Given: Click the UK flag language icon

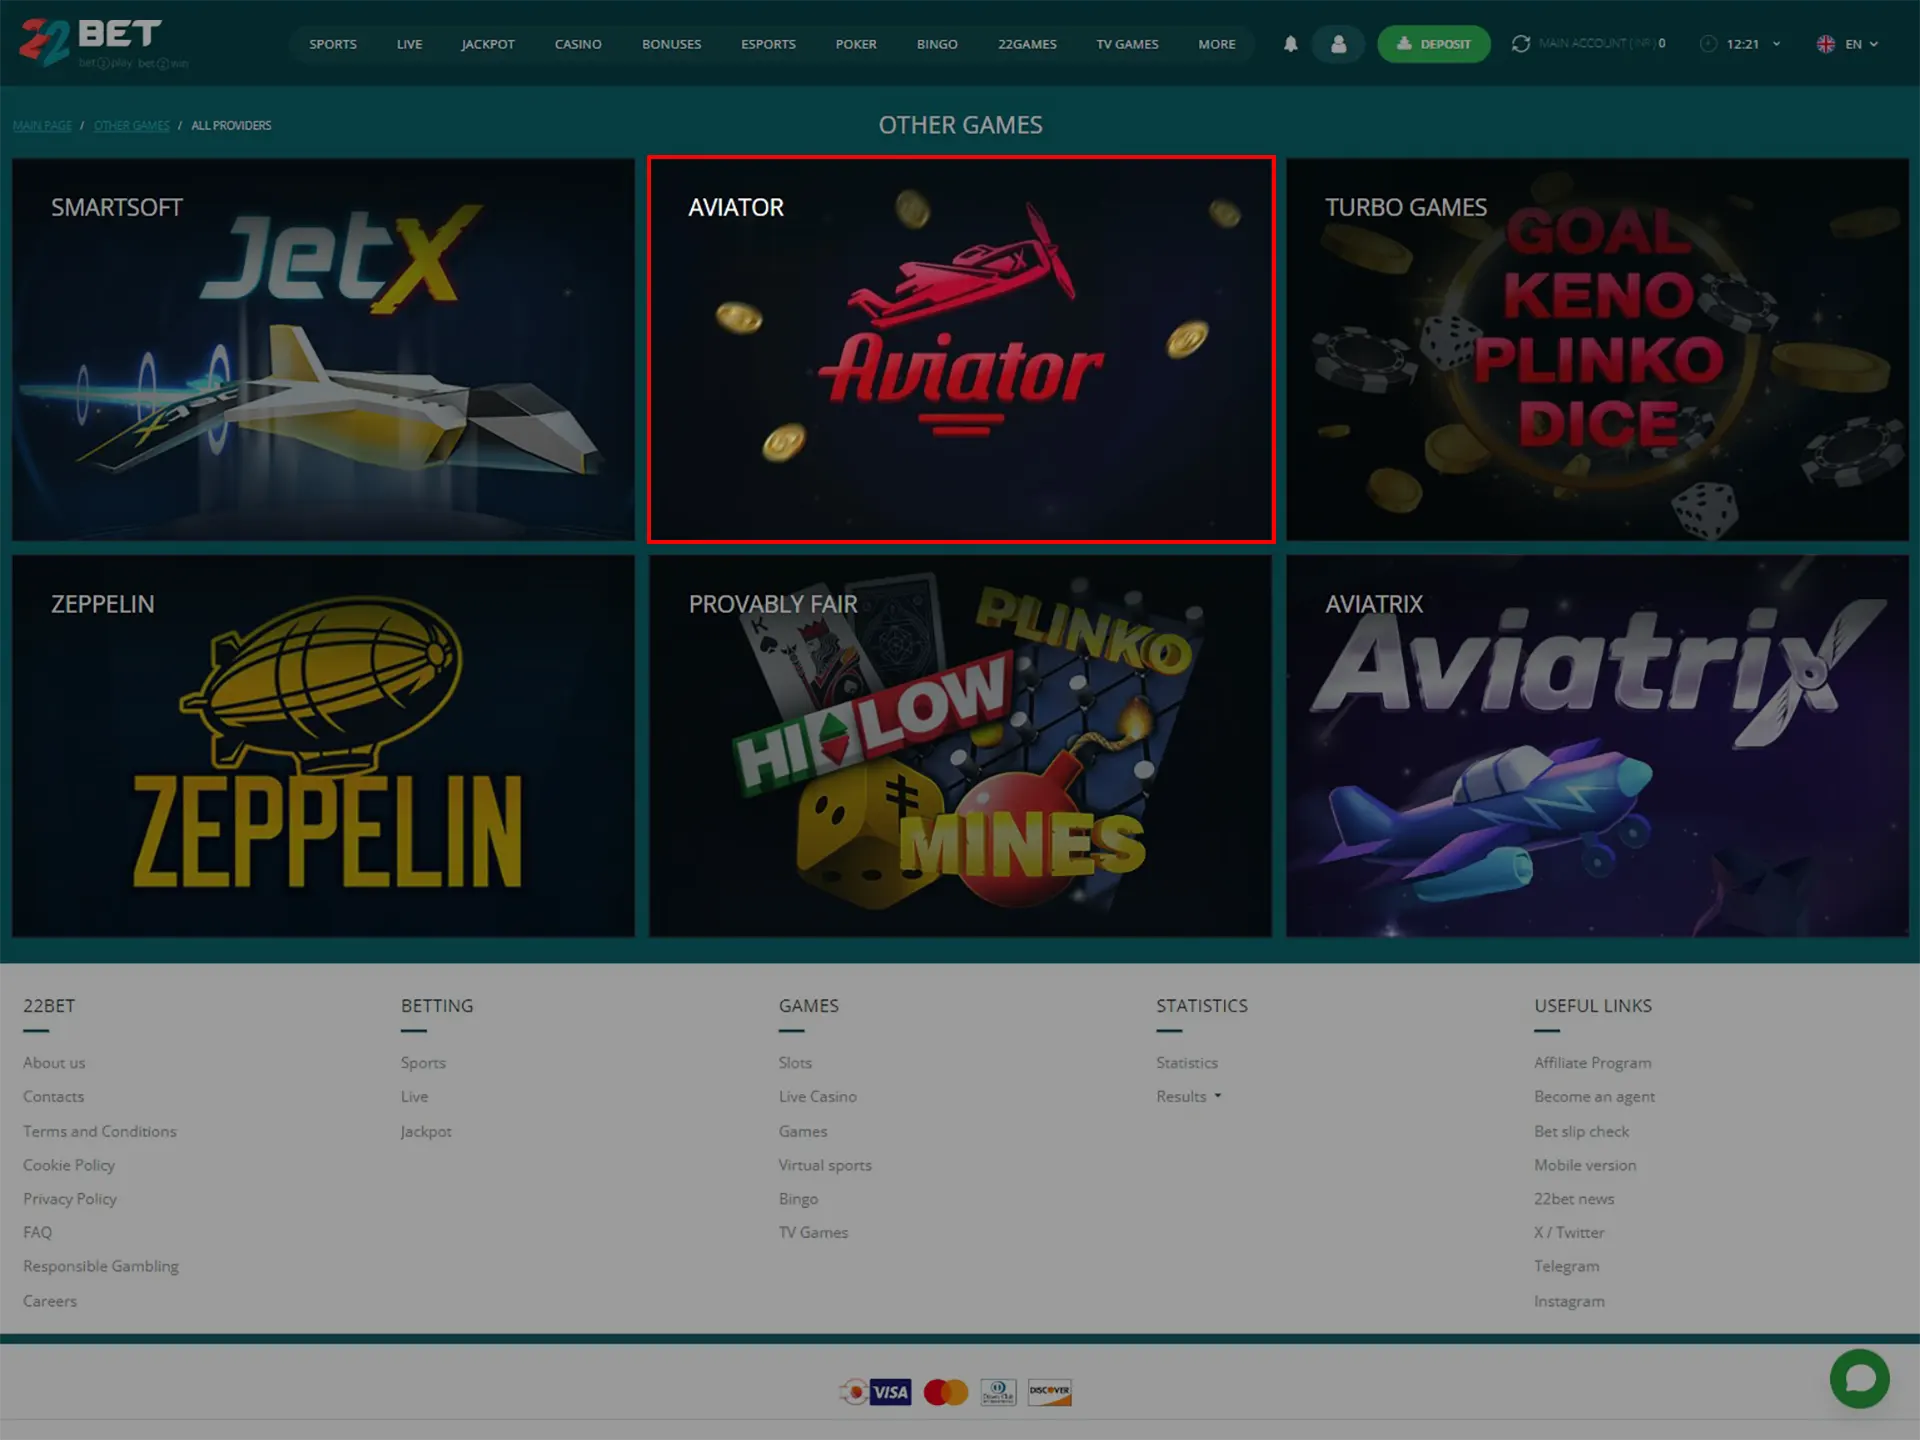Looking at the screenshot, I should coord(1825,44).
